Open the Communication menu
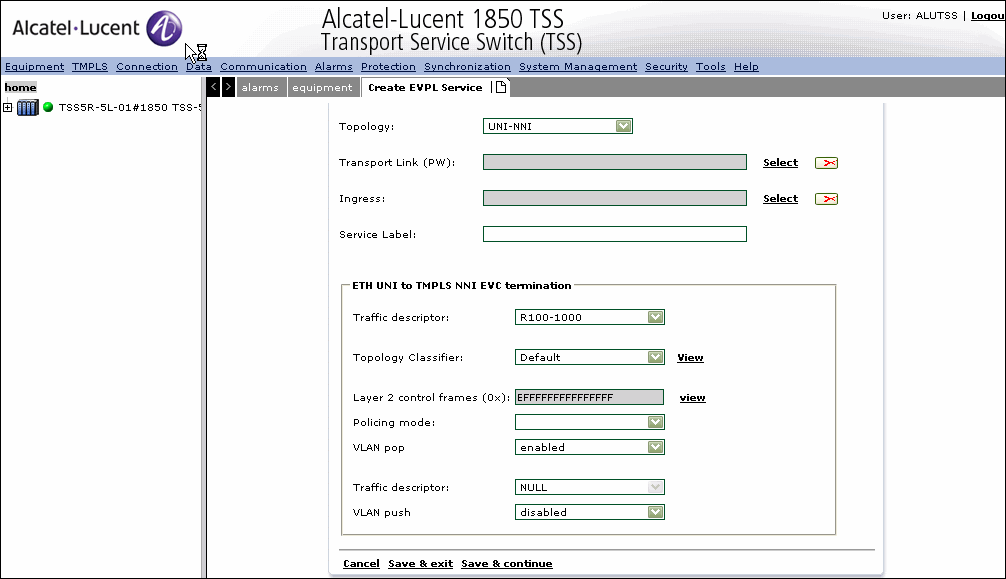 pyautogui.click(x=263, y=67)
